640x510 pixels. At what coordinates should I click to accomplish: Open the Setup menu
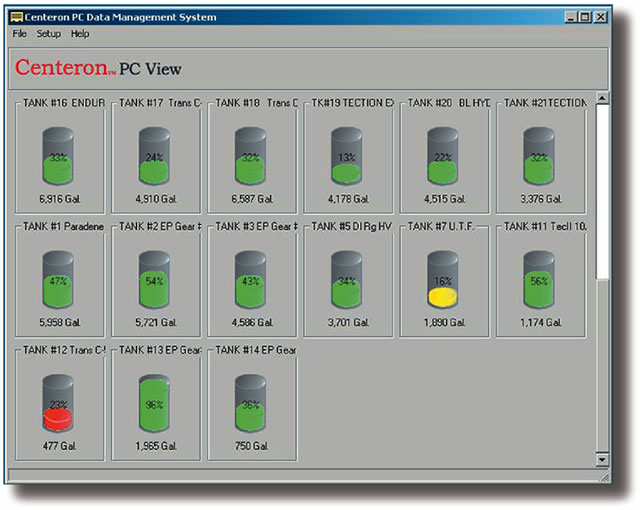coord(49,34)
